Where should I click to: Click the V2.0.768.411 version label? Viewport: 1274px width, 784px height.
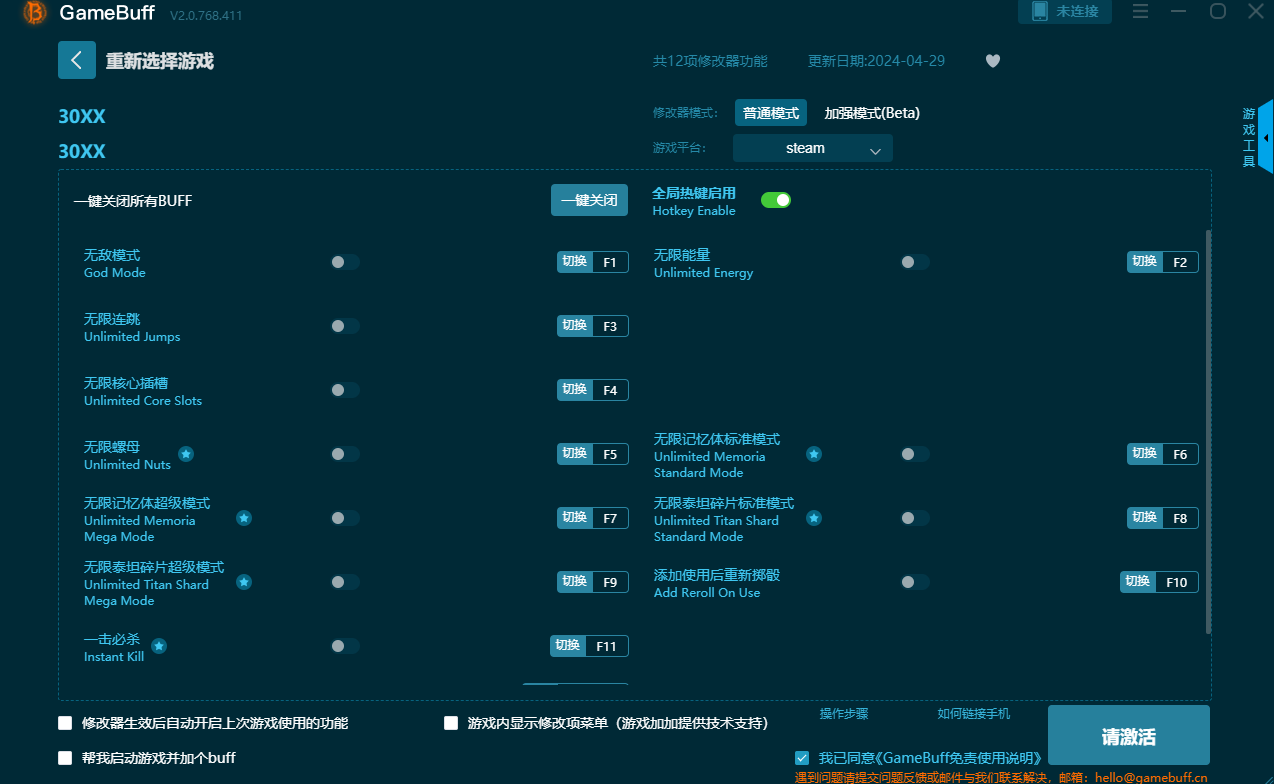(206, 16)
